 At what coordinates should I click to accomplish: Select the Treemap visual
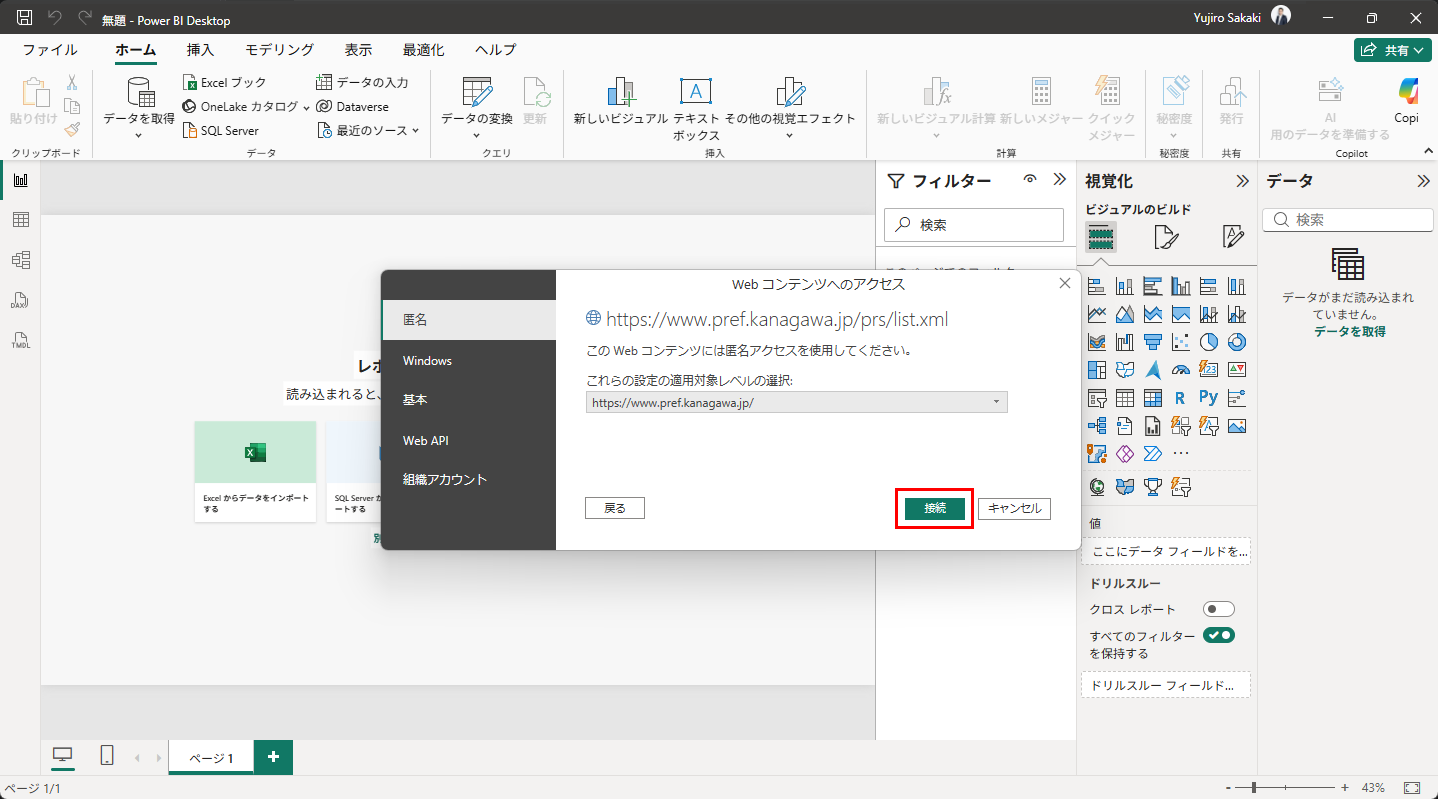(1097, 370)
